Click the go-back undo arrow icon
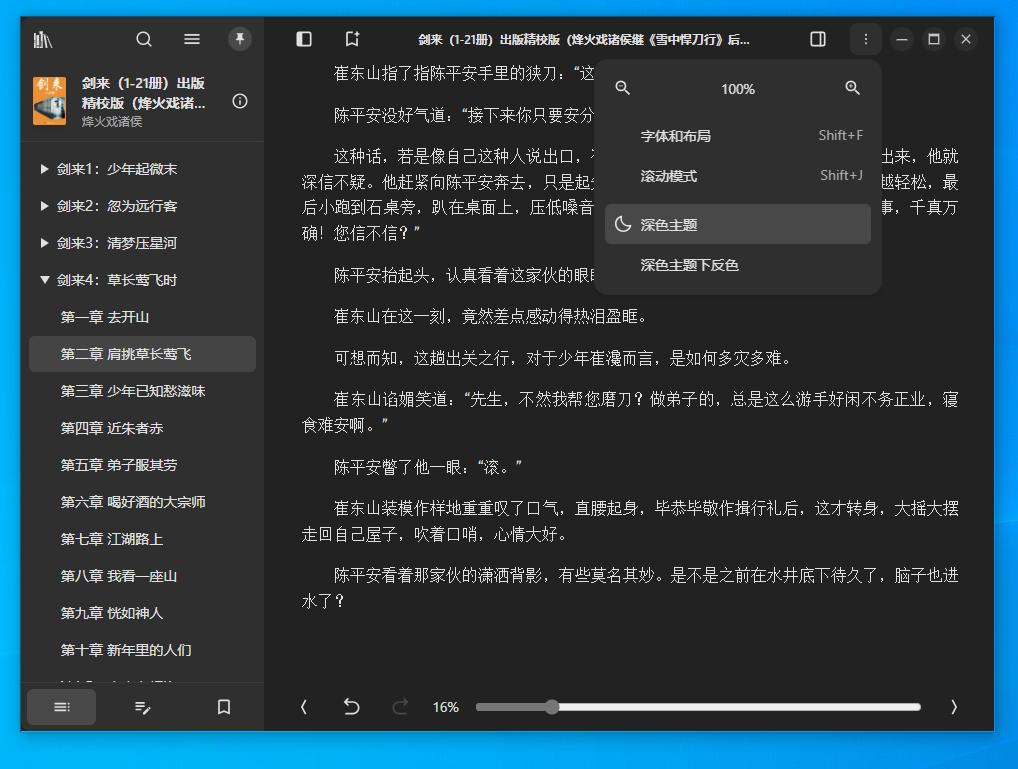The image size is (1018, 769). [352, 707]
